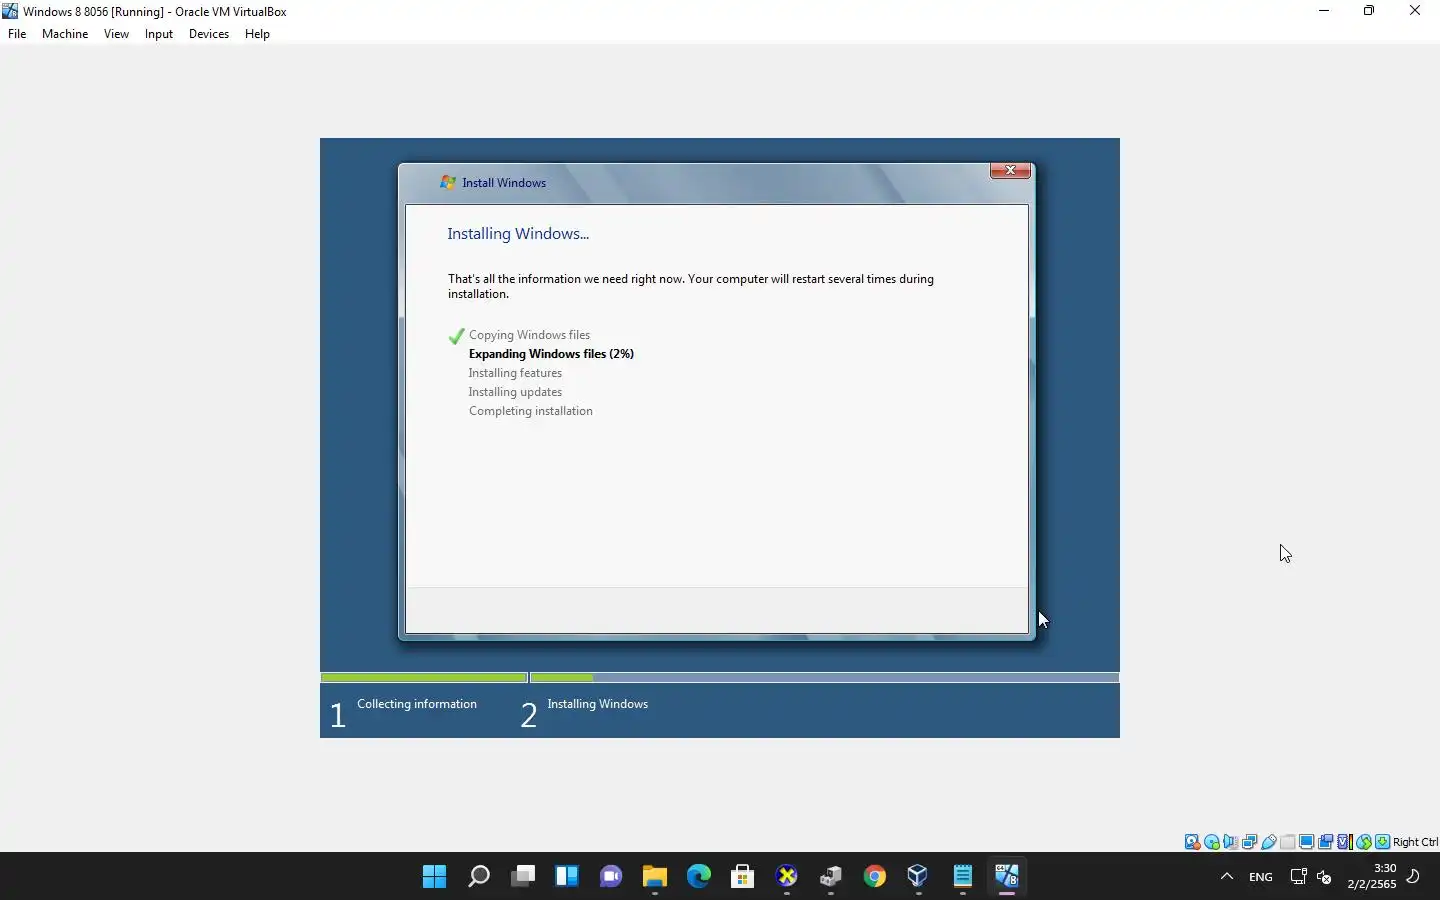Open Notepad from the taskbar
The height and width of the screenshot is (900, 1440).
963,877
